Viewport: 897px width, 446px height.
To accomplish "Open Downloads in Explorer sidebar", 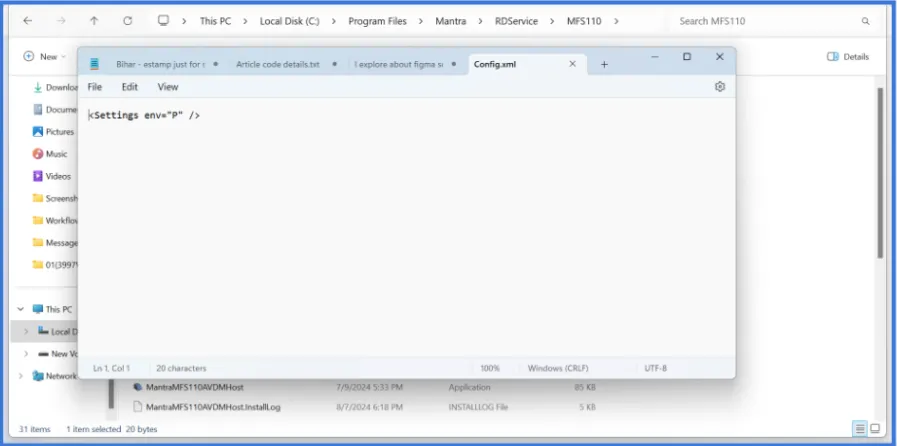I will (x=55, y=87).
